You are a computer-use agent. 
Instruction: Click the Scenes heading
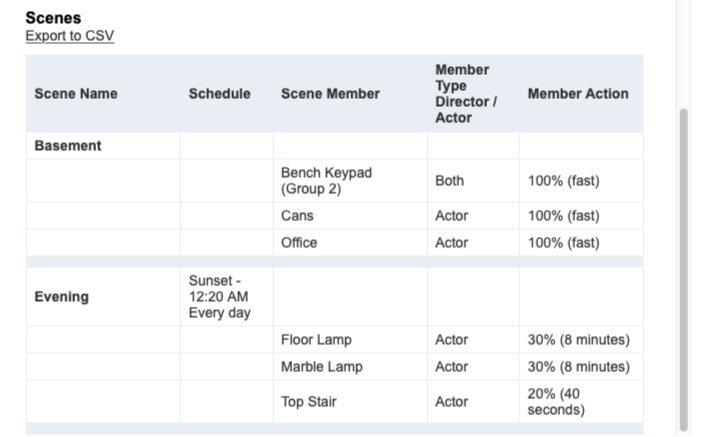(53, 18)
